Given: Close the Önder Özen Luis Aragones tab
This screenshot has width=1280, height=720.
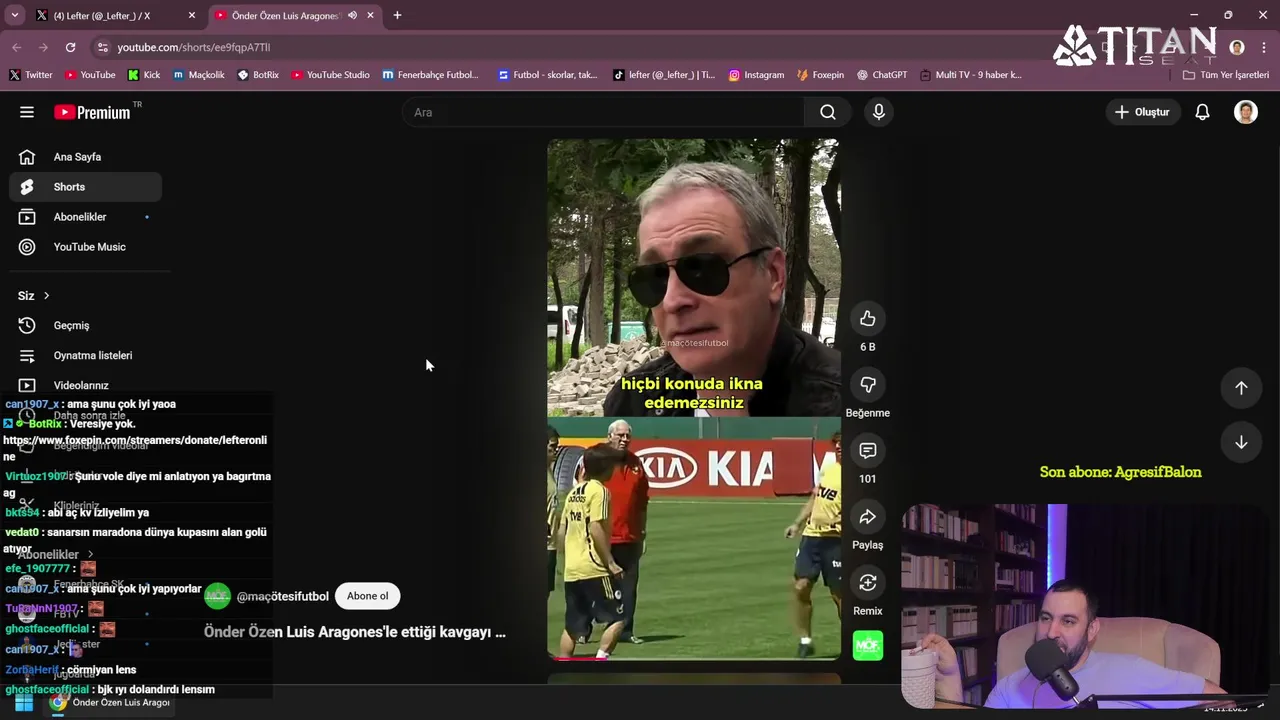Looking at the screenshot, I should click(x=370, y=15).
